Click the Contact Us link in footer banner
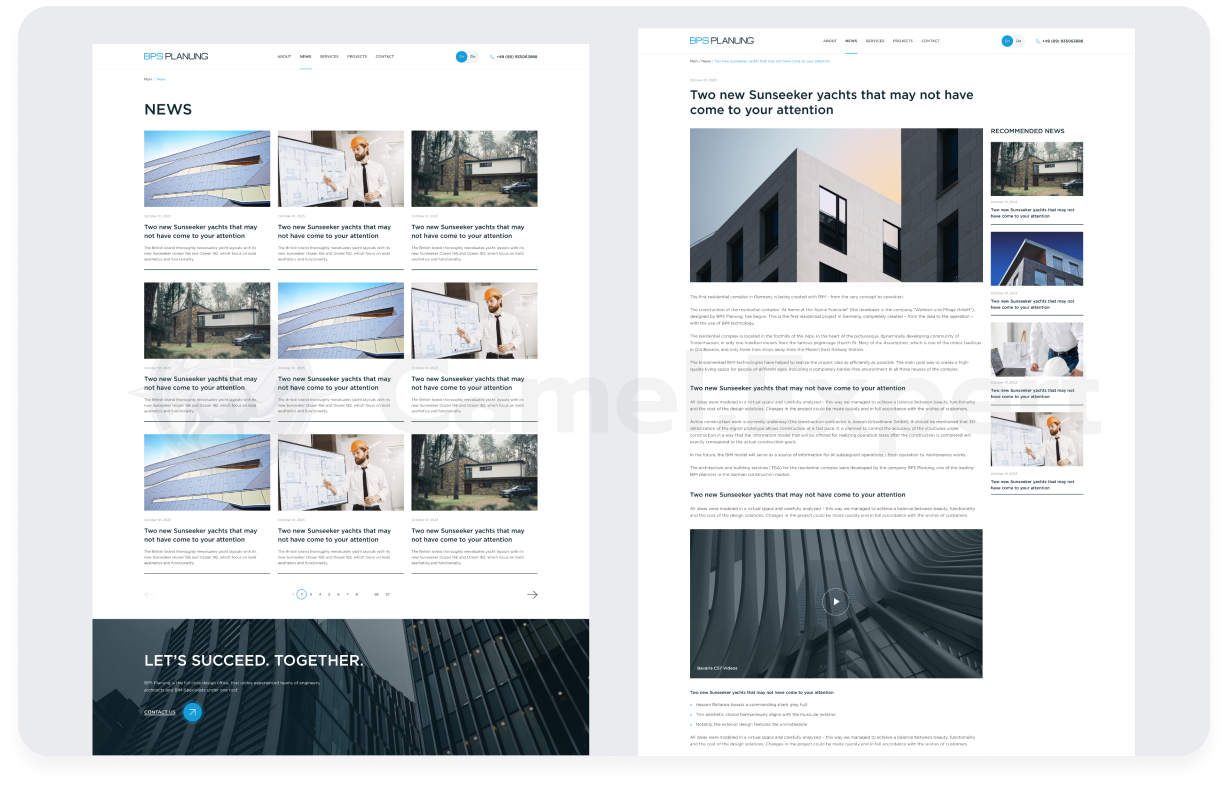Image resolution: width=1228 pixels, height=786 pixels. (159, 712)
